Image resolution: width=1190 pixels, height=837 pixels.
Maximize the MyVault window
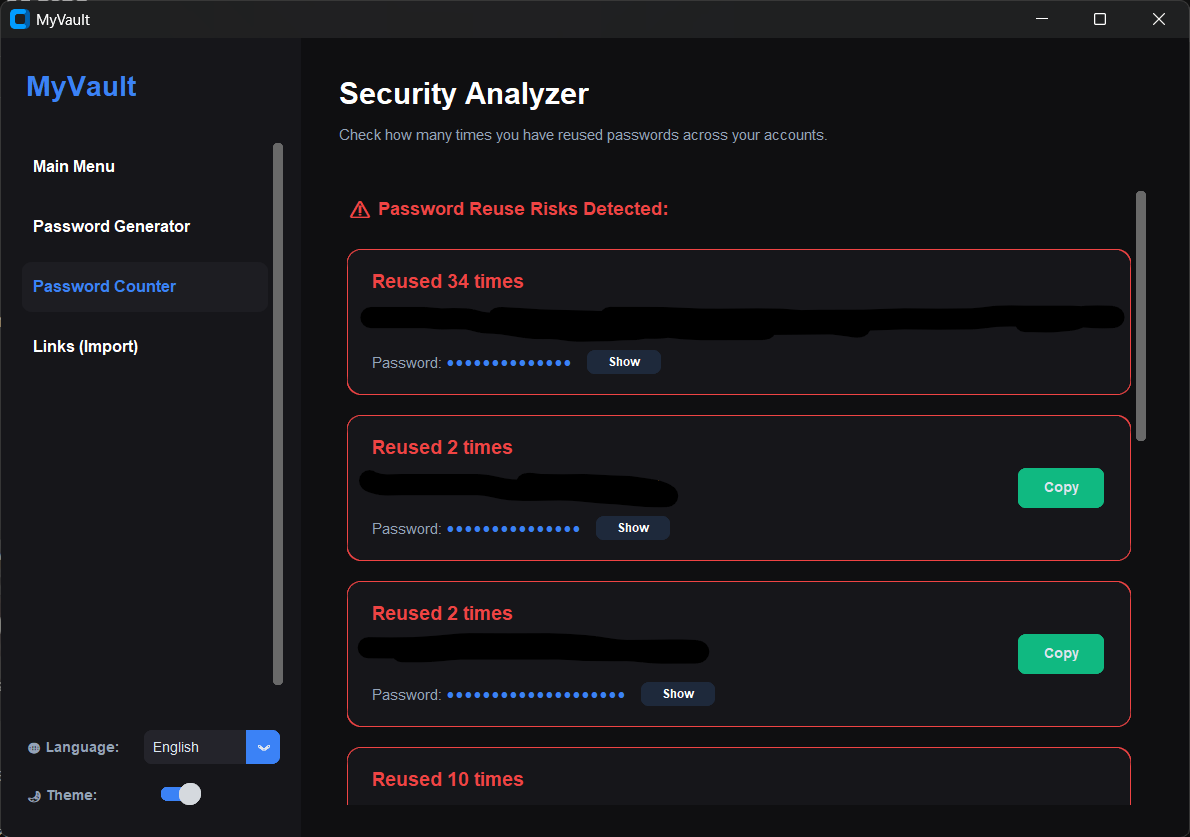(1100, 19)
